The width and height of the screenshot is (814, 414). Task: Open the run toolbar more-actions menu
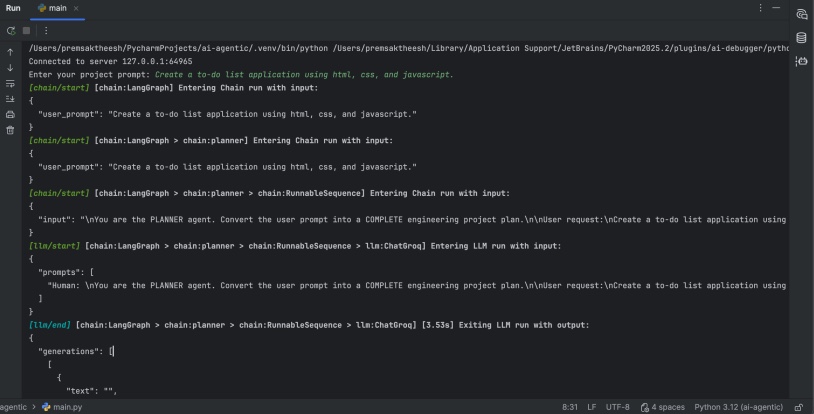pos(46,30)
